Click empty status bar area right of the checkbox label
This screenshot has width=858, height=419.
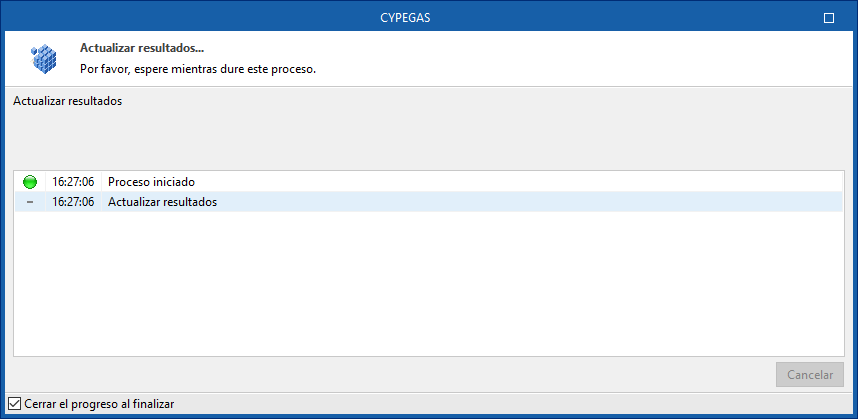(500, 404)
